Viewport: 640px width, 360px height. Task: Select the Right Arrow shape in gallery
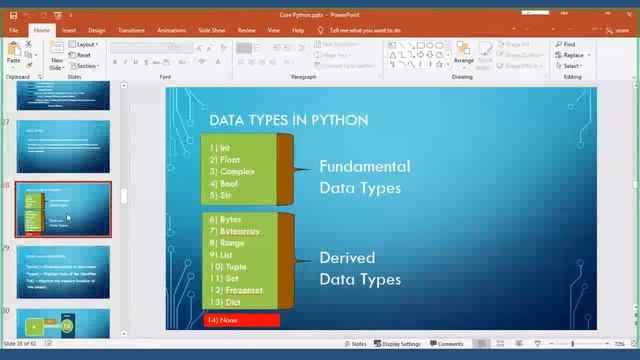click(x=420, y=55)
